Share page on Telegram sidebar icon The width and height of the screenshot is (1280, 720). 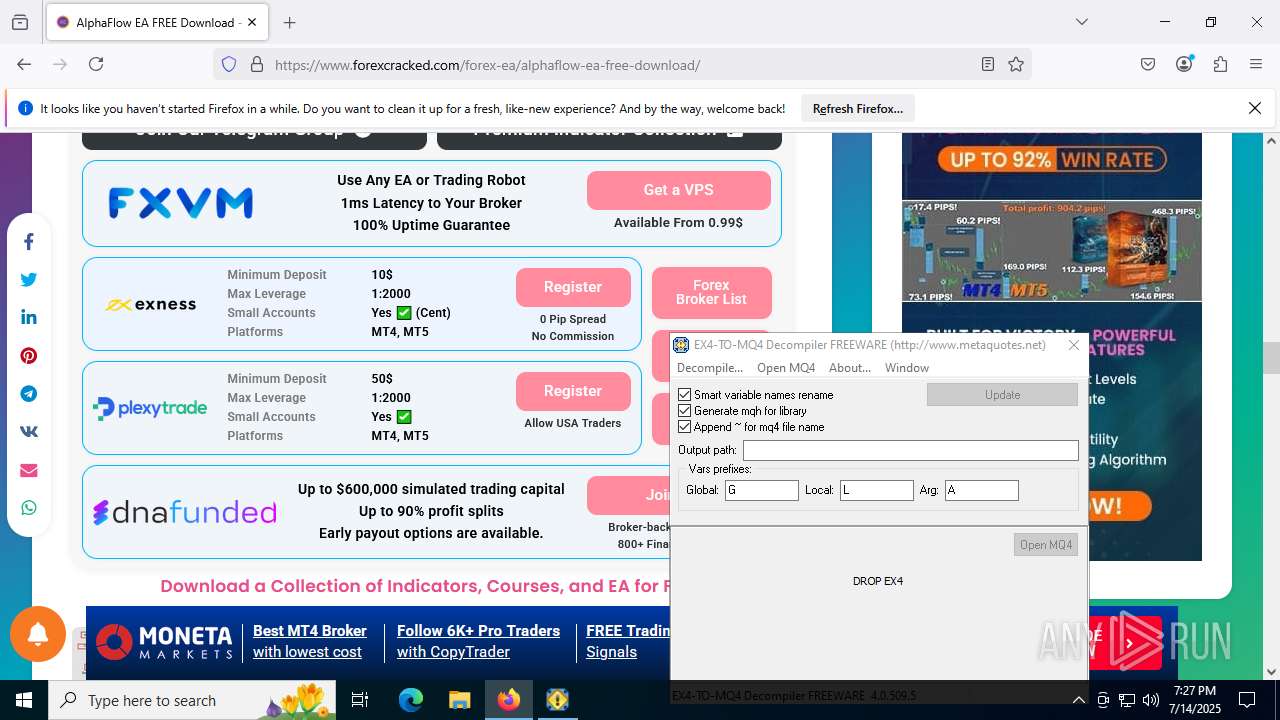point(28,394)
